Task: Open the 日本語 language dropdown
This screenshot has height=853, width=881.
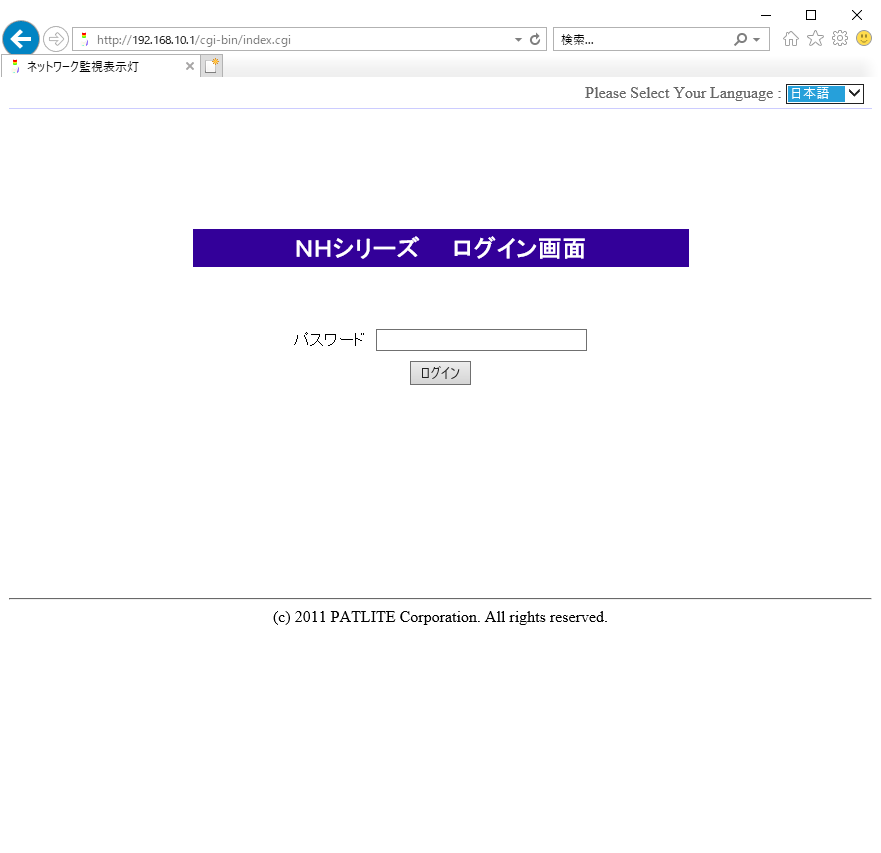Action: [x=824, y=93]
